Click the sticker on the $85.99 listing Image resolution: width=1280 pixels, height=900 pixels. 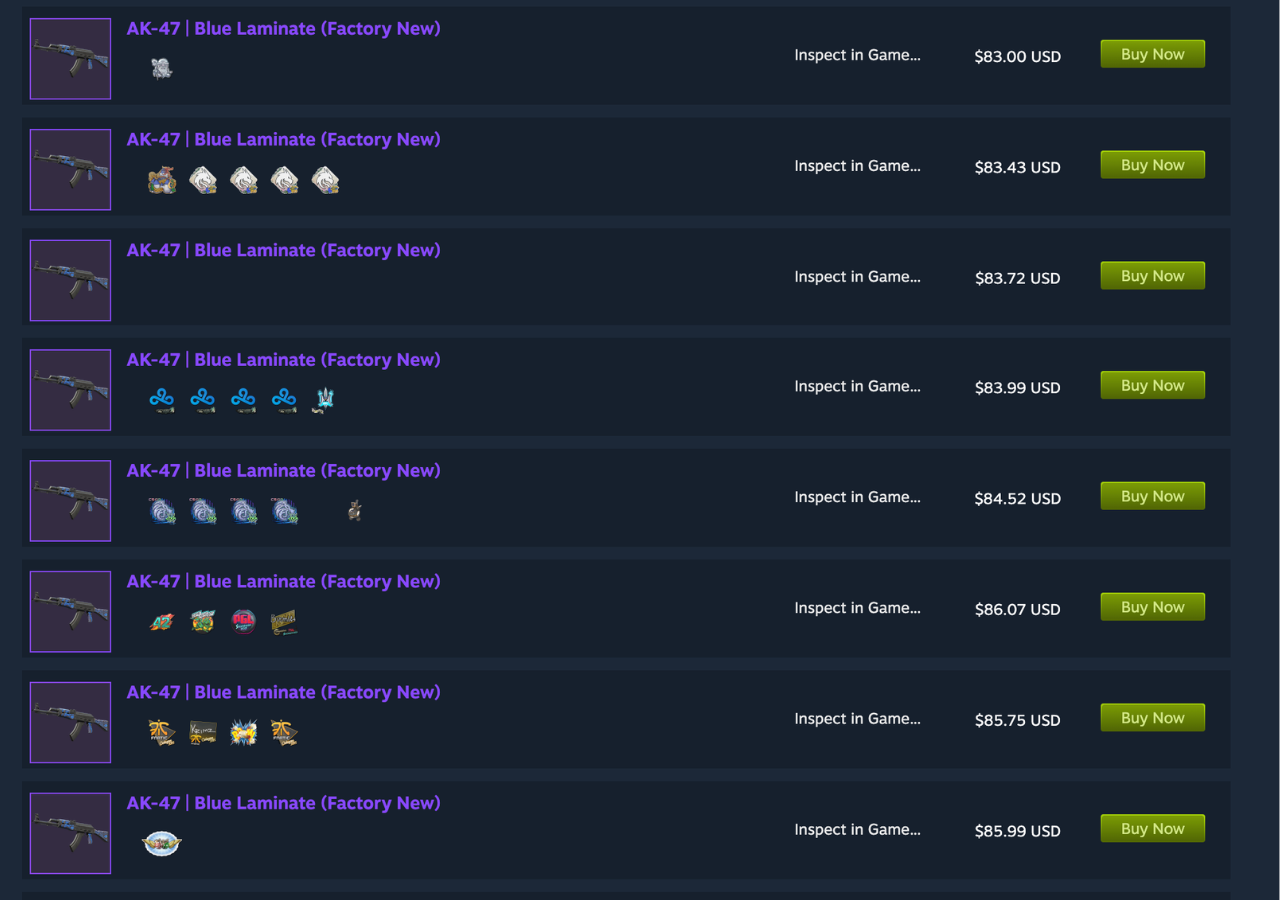162,844
